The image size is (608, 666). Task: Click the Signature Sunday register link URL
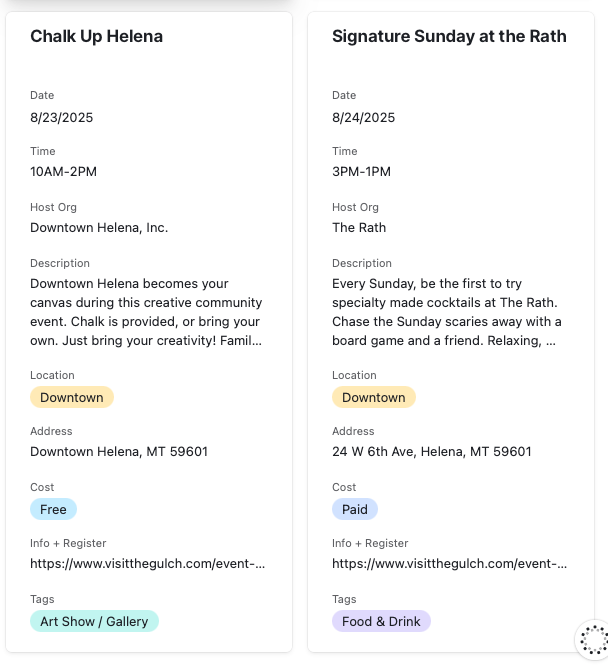coord(450,564)
